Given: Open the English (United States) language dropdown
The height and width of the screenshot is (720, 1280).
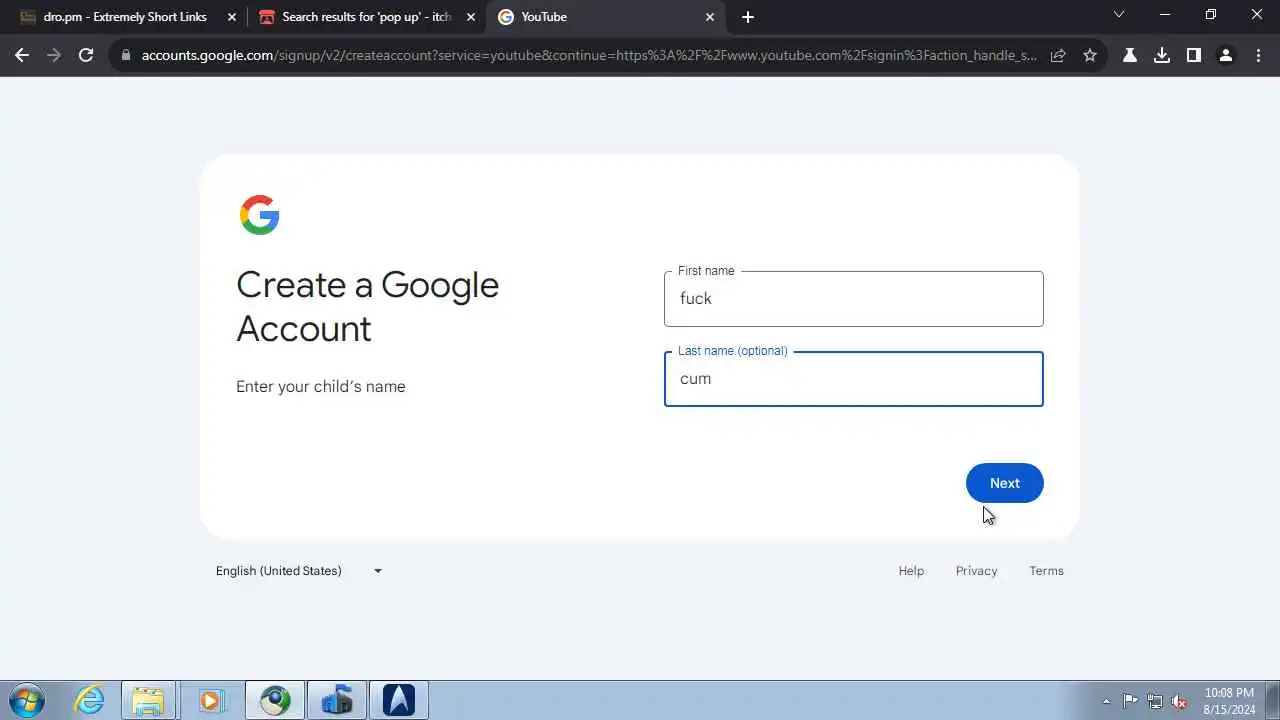Looking at the screenshot, I should click(299, 571).
